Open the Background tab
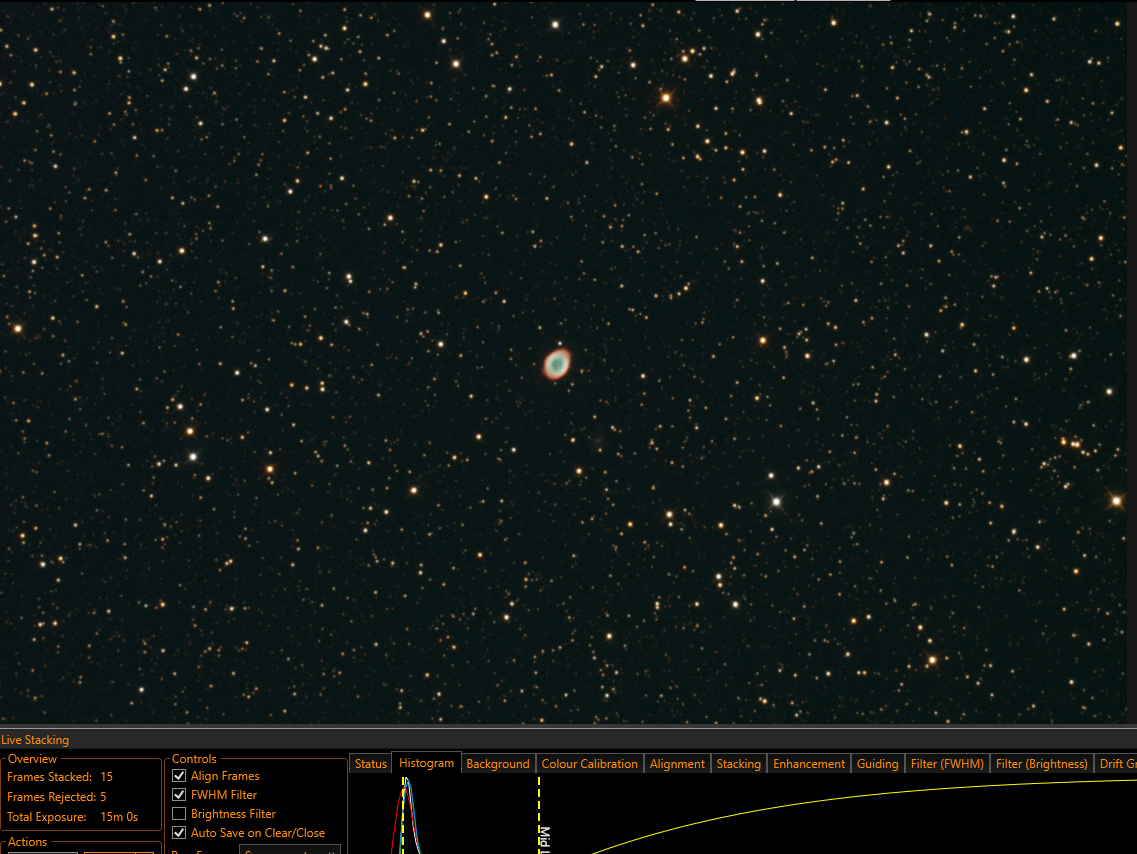Screen dimensions: 1137x854 (498, 763)
